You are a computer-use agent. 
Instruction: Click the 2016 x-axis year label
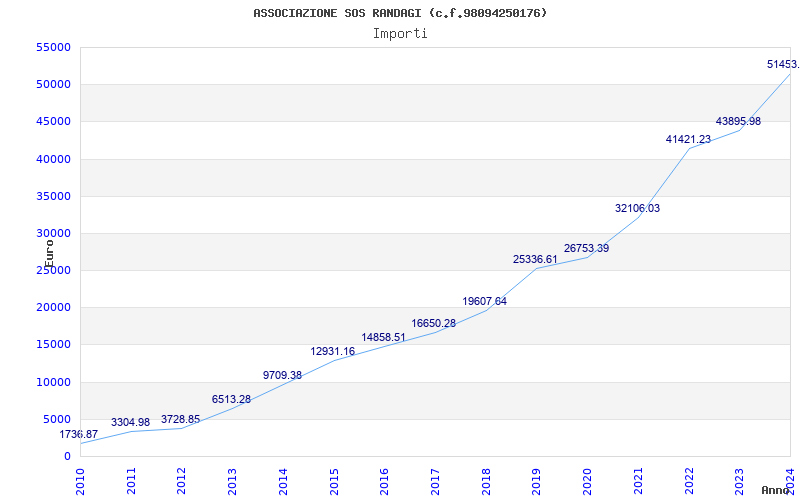tap(384, 482)
